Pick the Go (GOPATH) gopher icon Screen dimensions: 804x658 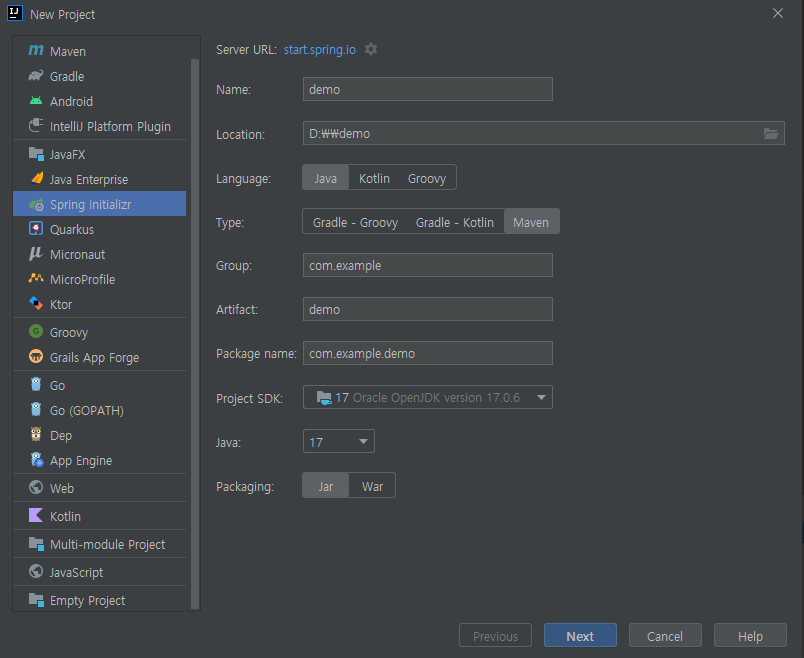pyautogui.click(x=36, y=410)
